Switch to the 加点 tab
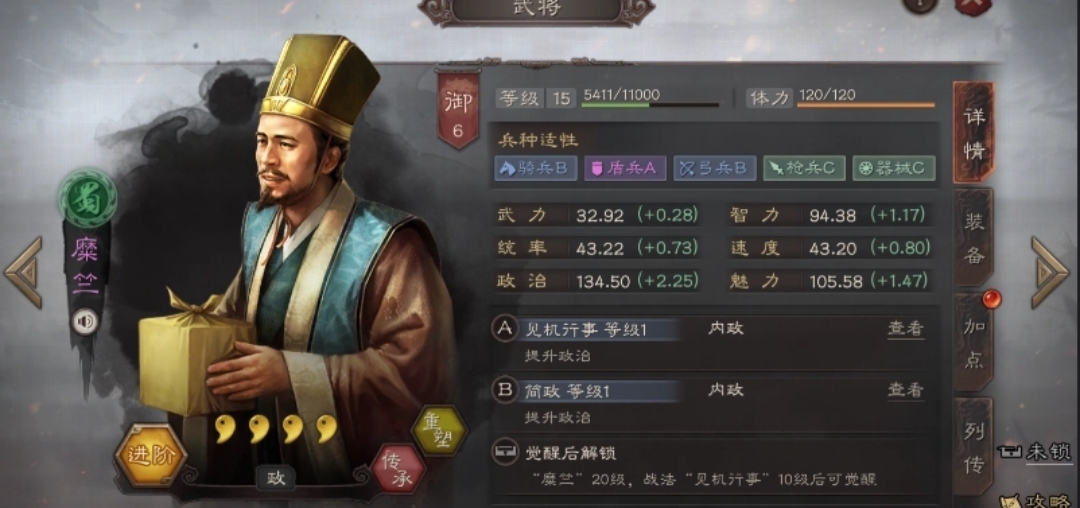The width and height of the screenshot is (1080, 508). tap(973, 343)
